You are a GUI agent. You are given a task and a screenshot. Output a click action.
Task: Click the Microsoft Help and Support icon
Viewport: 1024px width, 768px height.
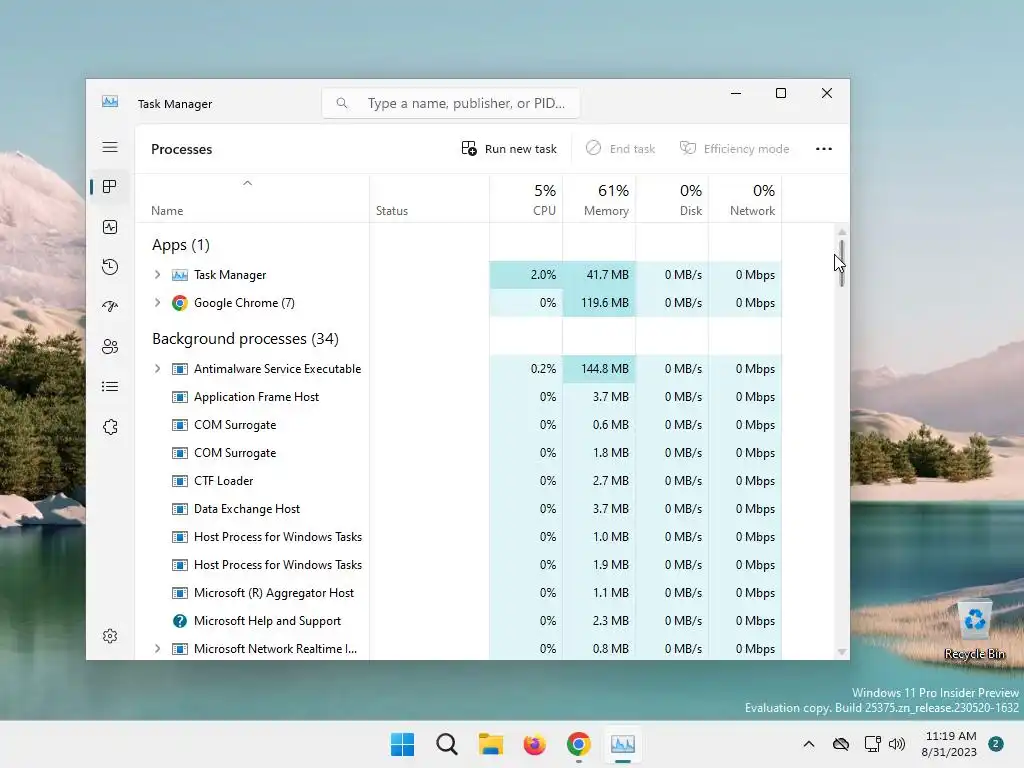pyautogui.click(x=180, y=621)
